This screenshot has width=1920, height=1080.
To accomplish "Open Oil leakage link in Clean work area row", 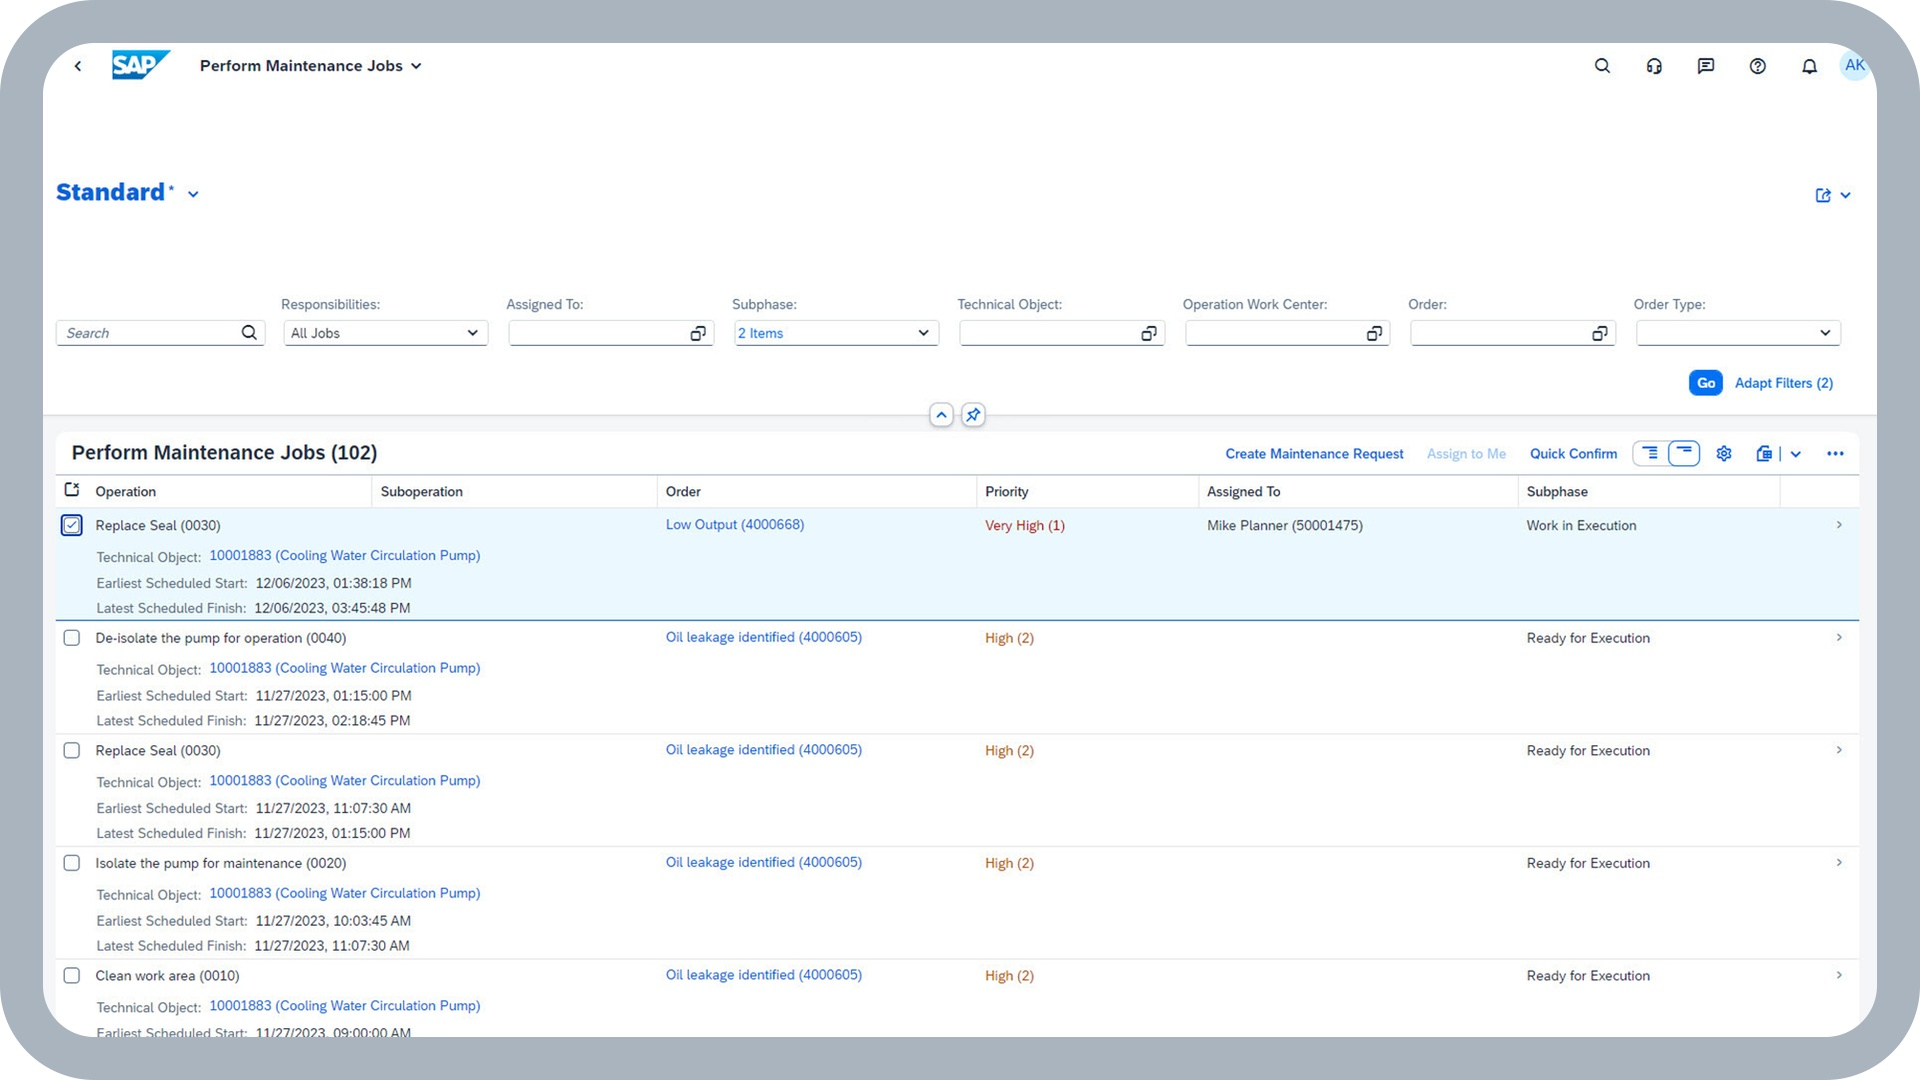I will [764, 975].
